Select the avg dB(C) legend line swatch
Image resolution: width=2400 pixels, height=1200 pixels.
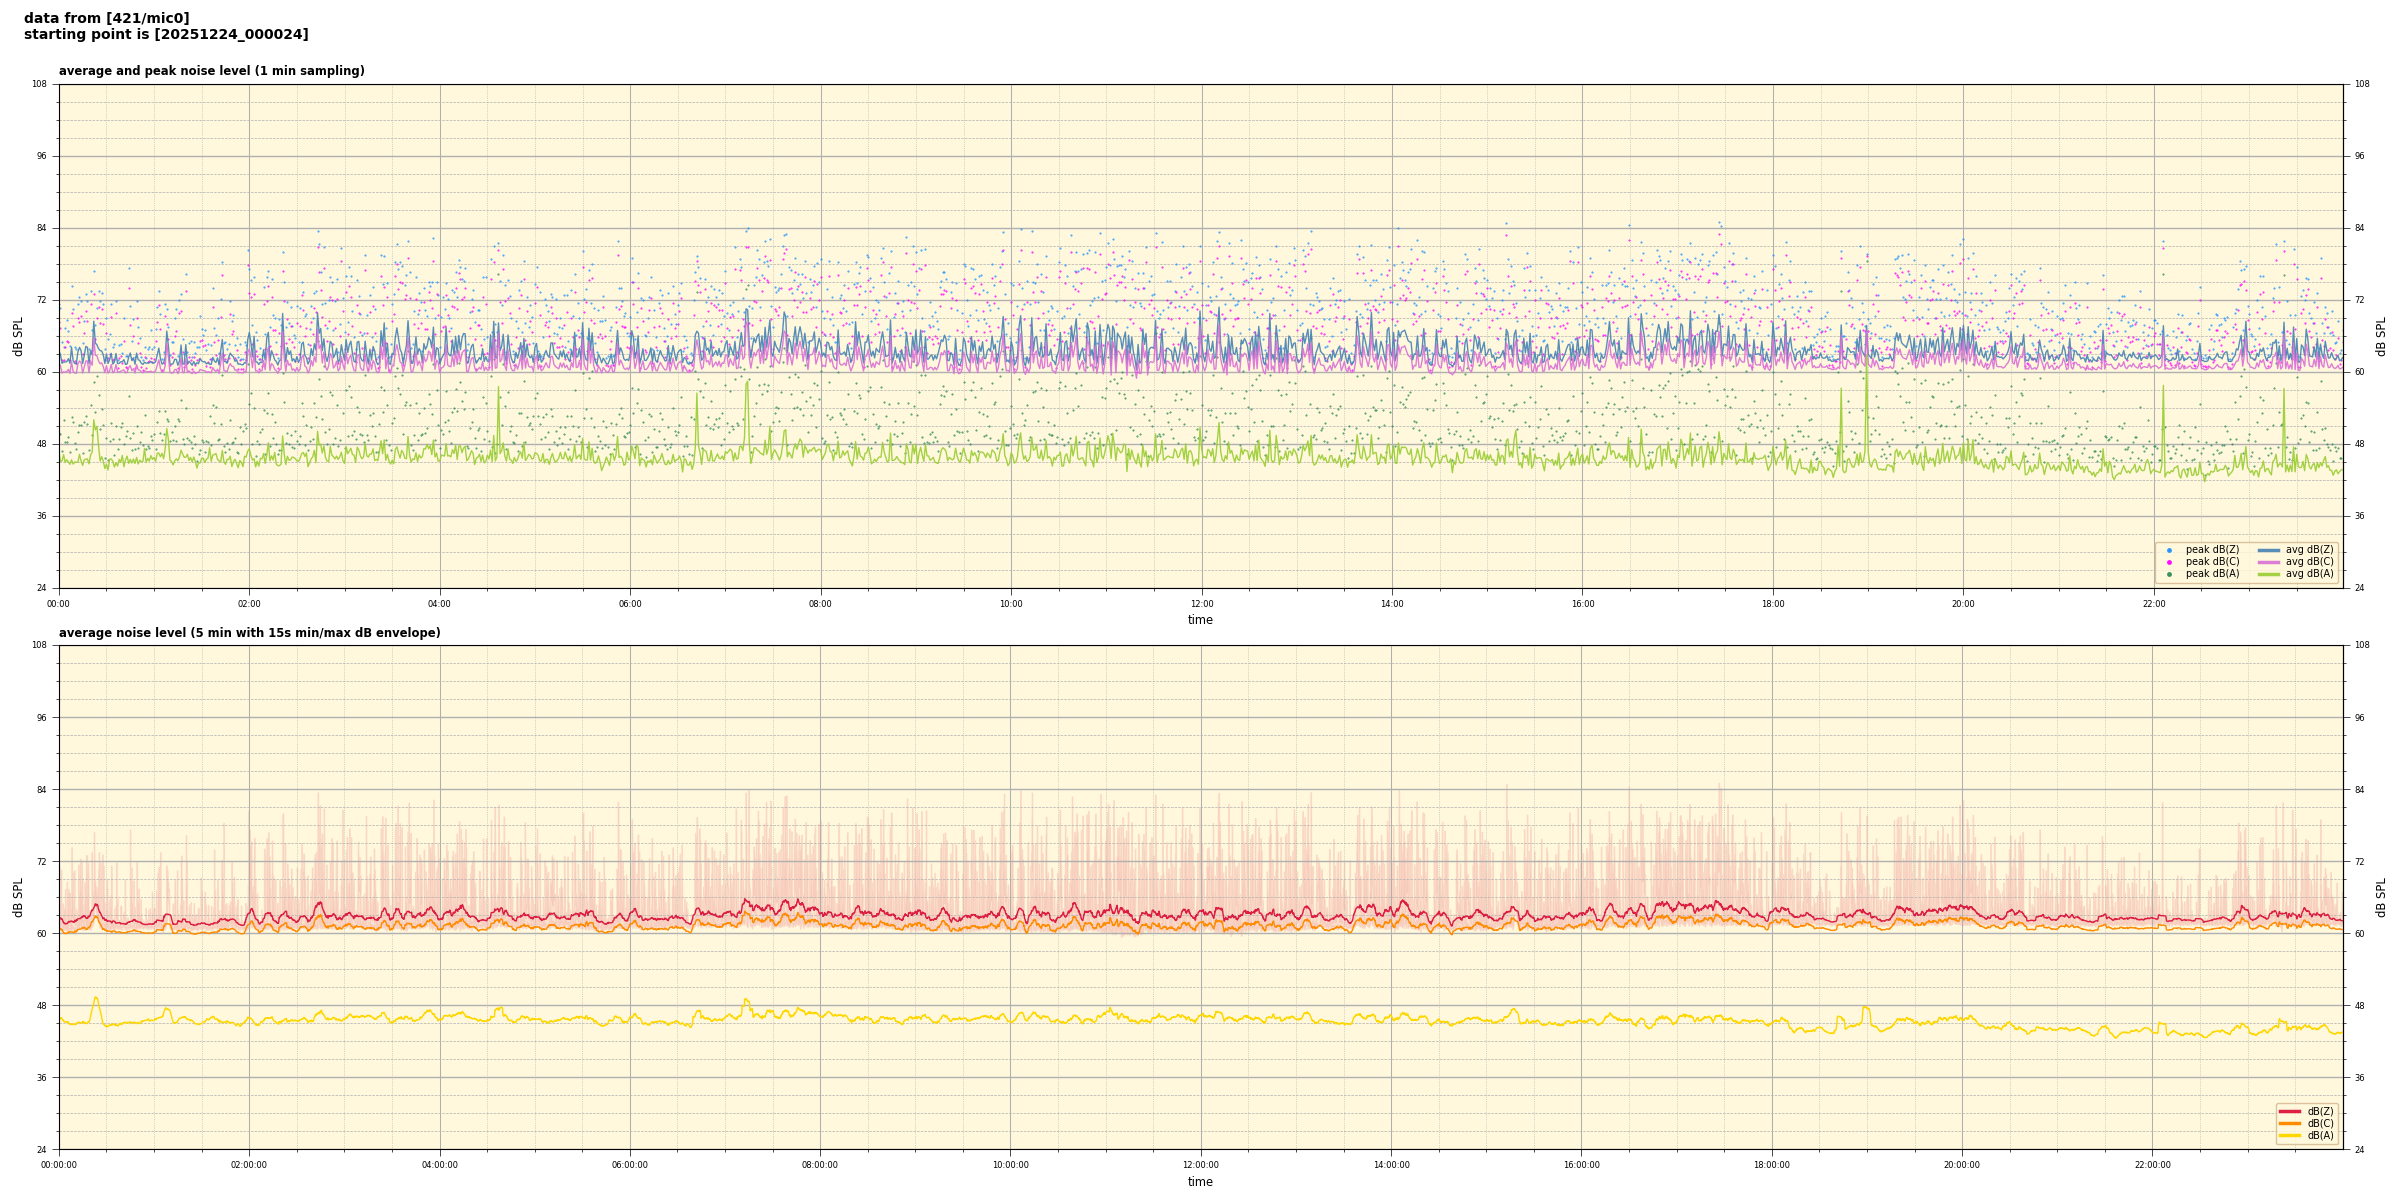coord(2269,562)
